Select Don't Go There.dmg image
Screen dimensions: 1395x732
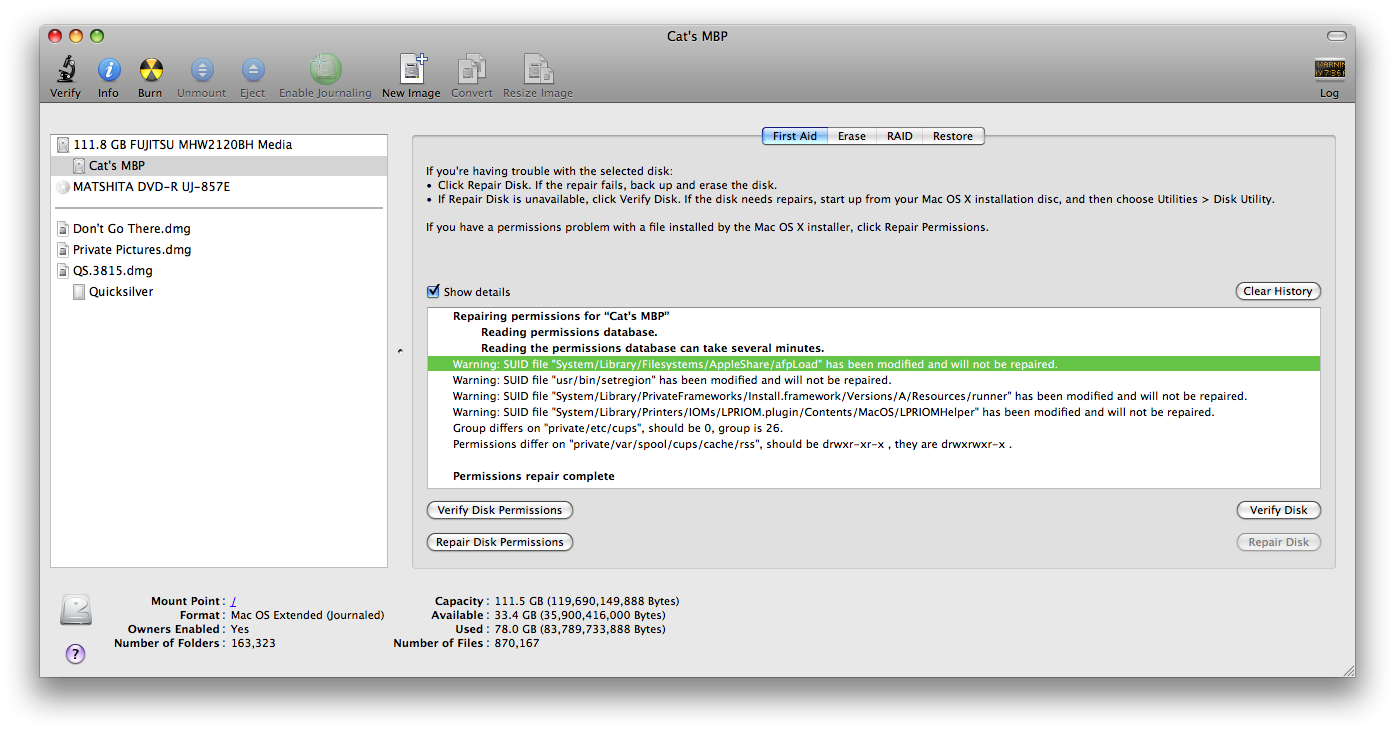pyautogui.click(x=219, y=229)
